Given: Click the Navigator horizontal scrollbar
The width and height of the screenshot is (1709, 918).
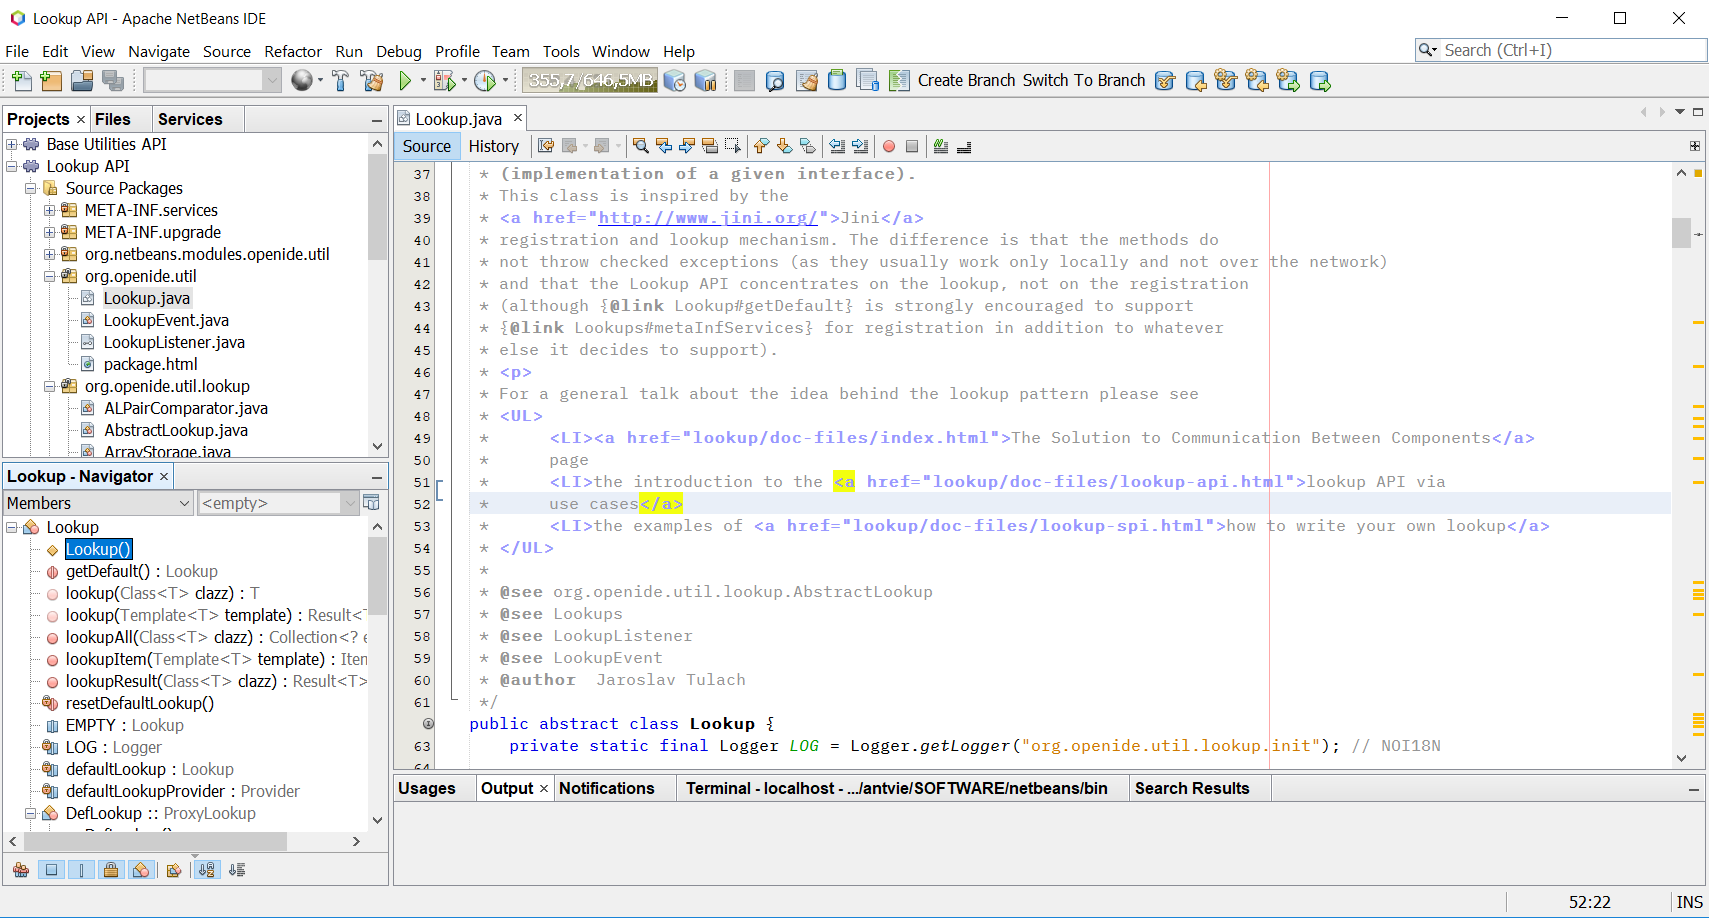Looking at the screenshot, I should point(155,842).
